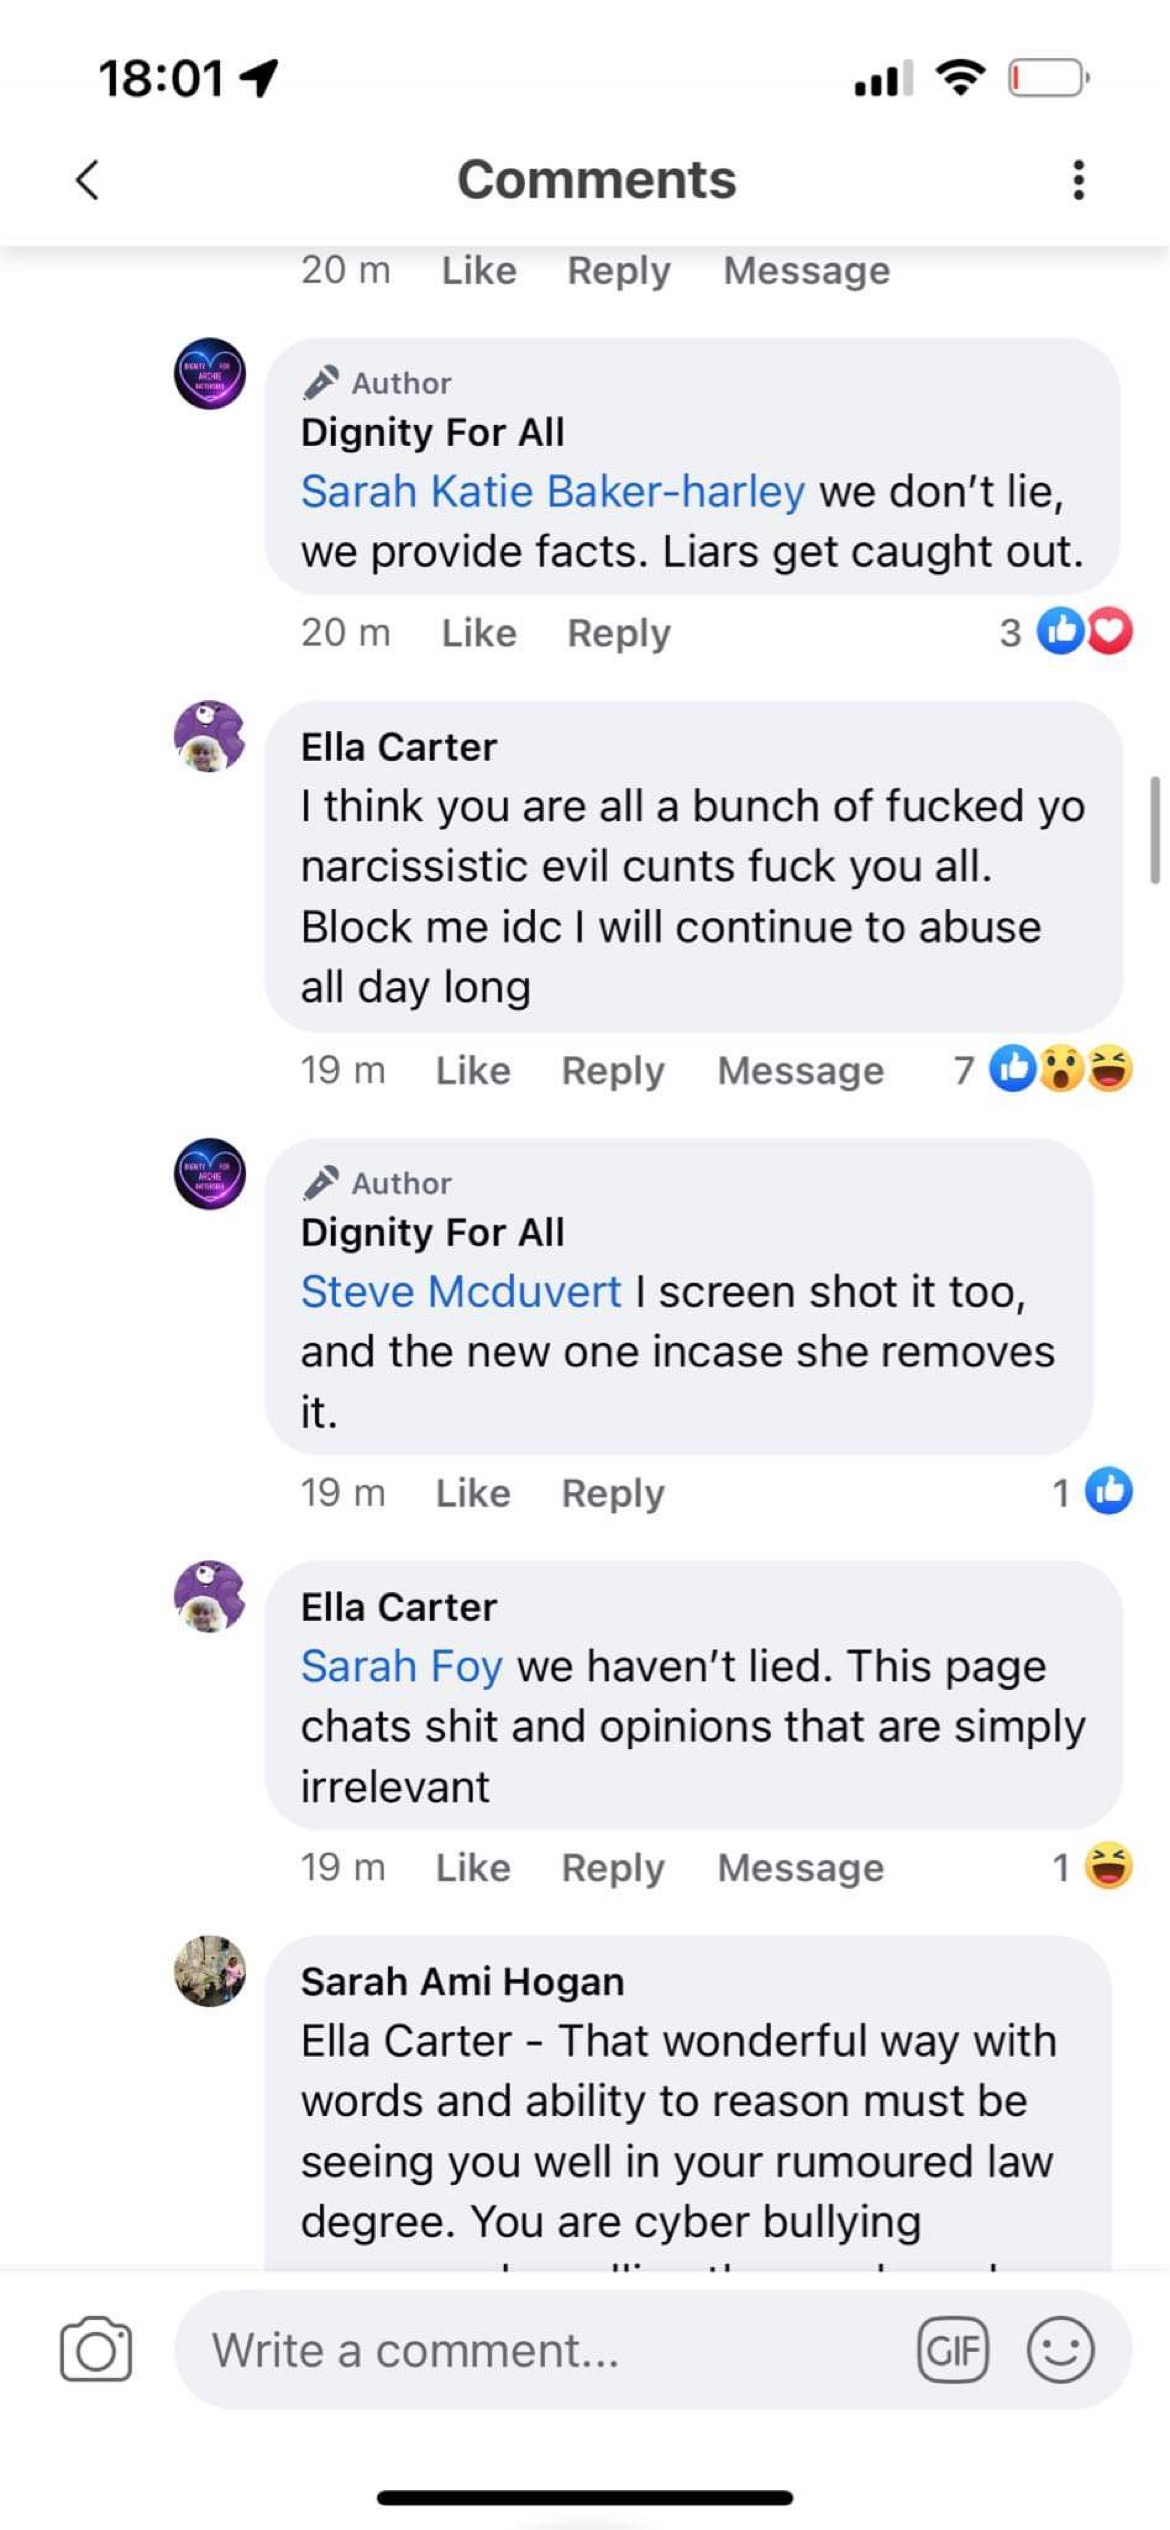The image size is (1170, 2530).
Task: Open the GIF picker in the comment box
Action: pyautogui.click(x=952, y=2349)
